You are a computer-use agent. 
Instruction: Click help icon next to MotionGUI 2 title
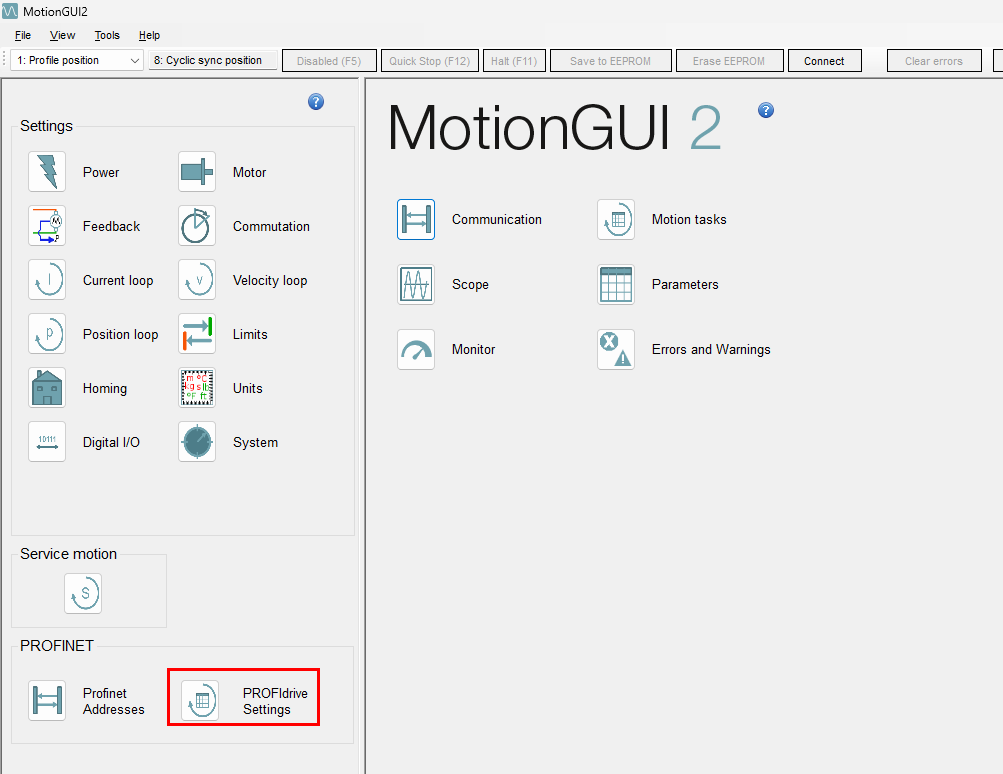tap(766, 110)
